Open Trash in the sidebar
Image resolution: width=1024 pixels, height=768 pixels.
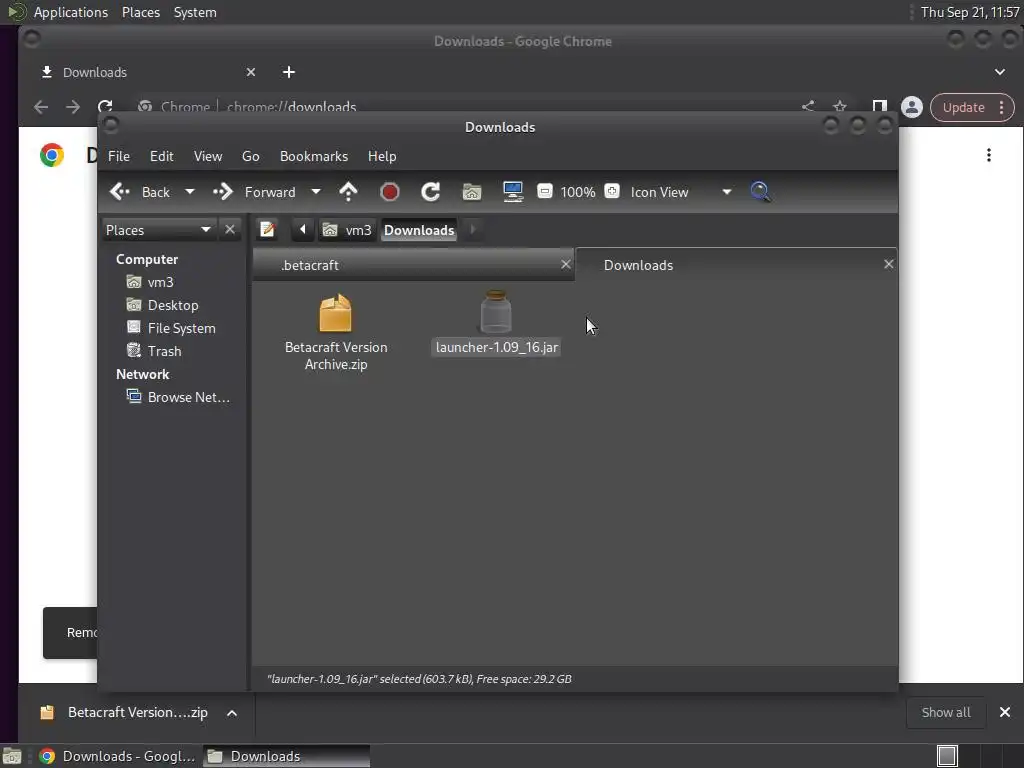coord(154,351)
